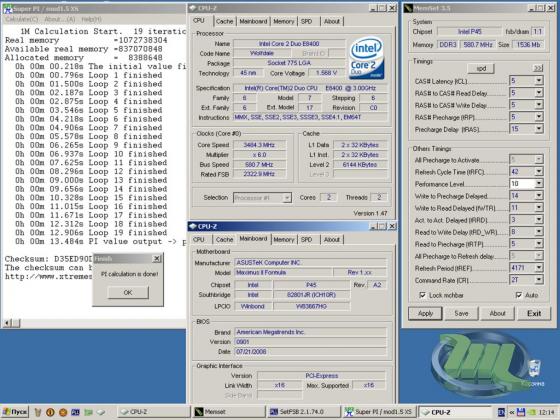Click the Start (Пуск) button
This screenshot has height=420, width=560.
point(15,412)
